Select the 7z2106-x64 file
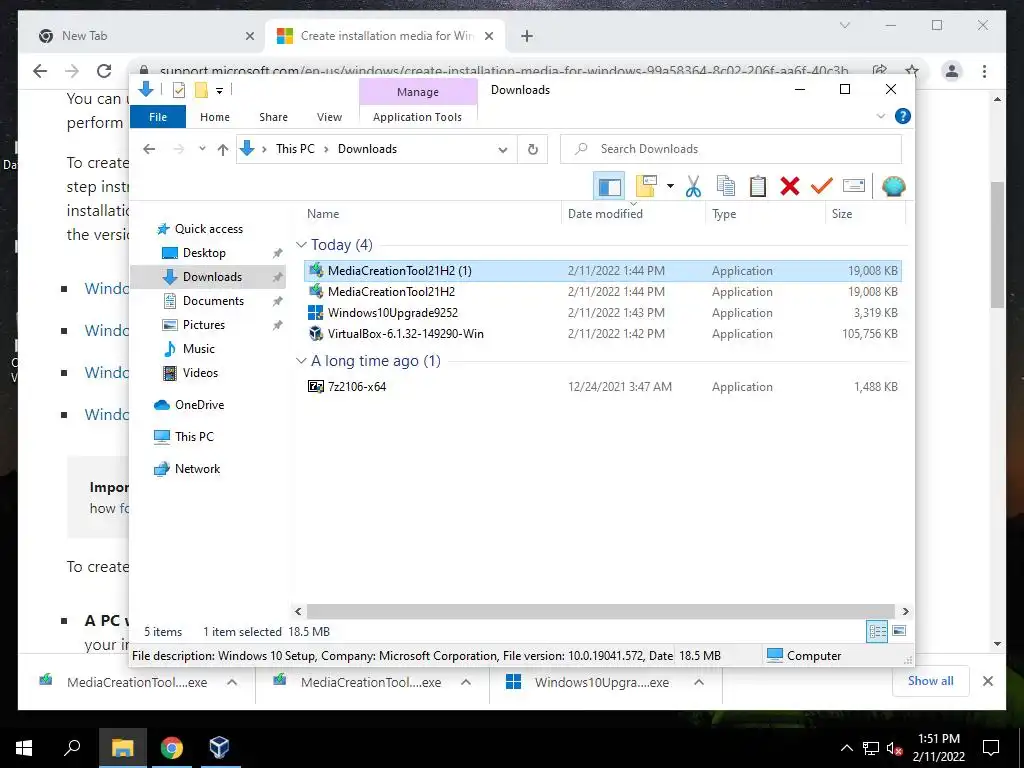The height and width of the screenshot is (768, 1024). pos(603,386)
